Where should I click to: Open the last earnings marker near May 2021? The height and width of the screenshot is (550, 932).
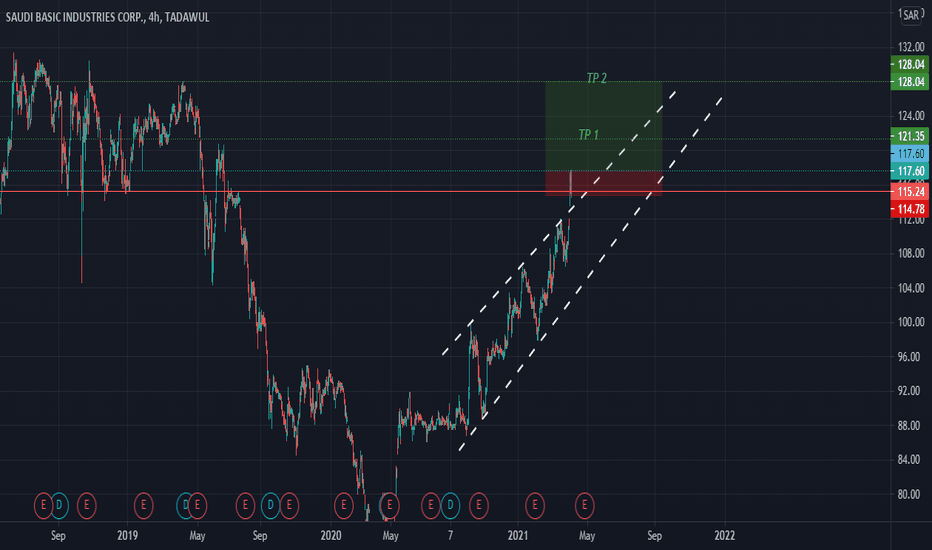coord(585,506)
